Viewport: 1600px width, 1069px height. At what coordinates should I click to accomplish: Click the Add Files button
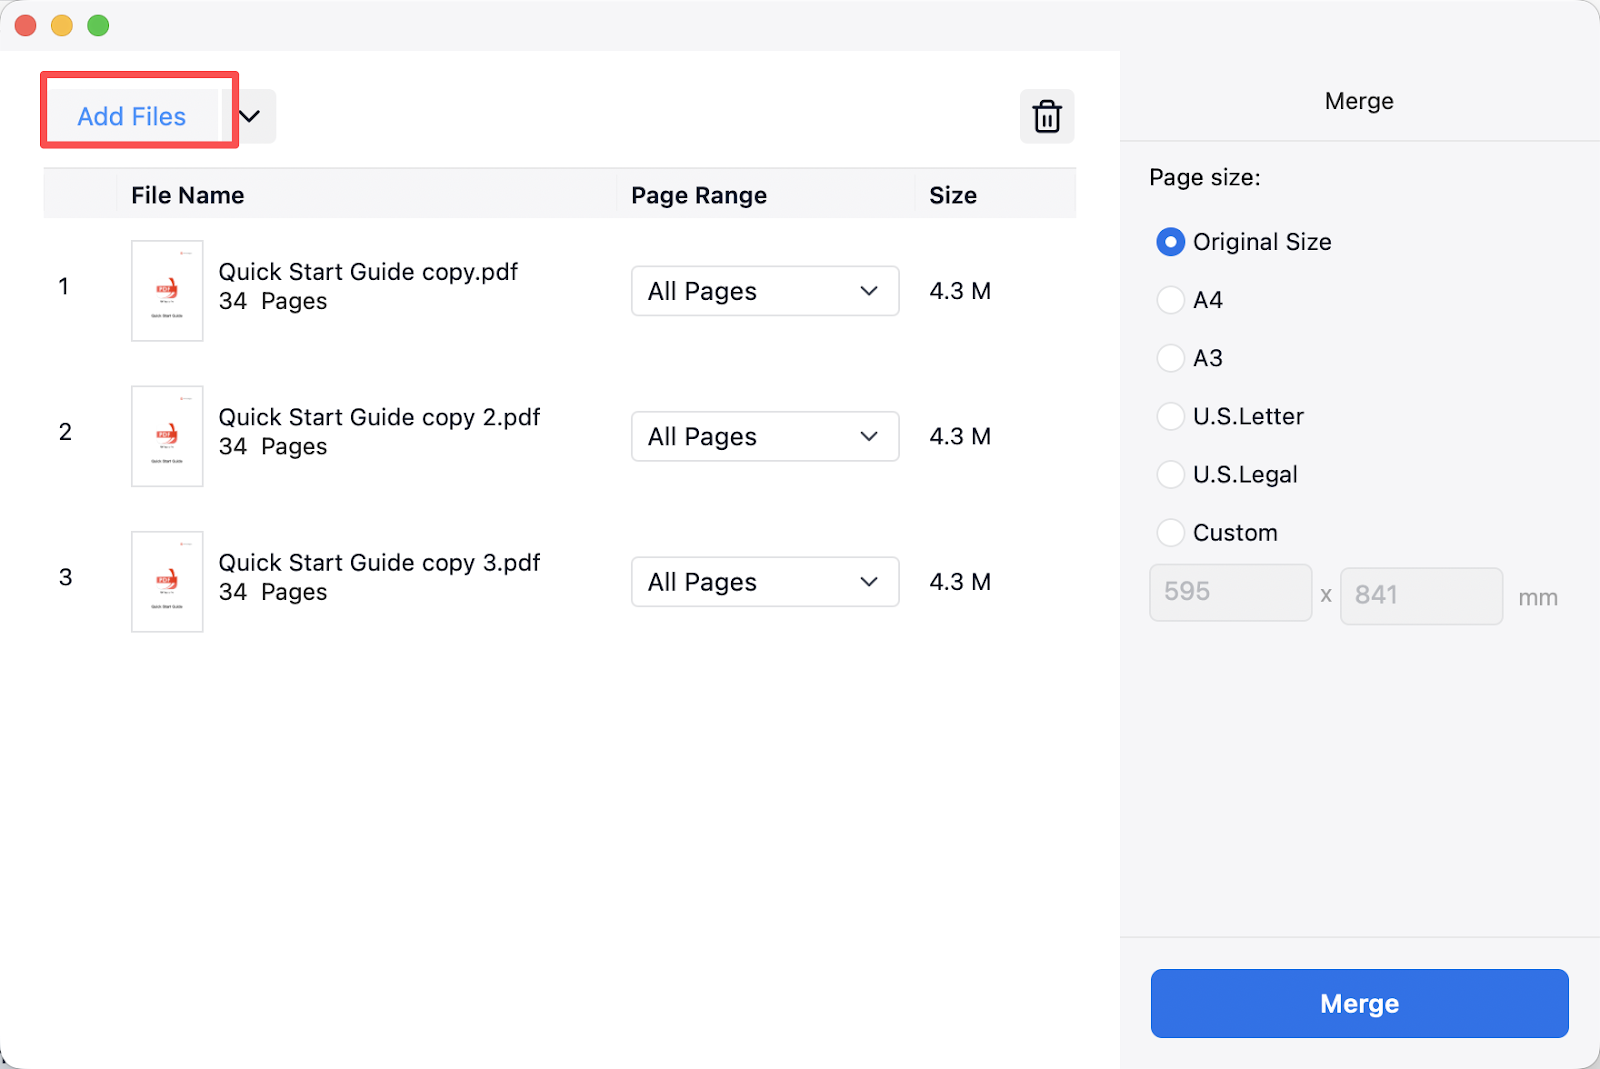pos(132,117)
